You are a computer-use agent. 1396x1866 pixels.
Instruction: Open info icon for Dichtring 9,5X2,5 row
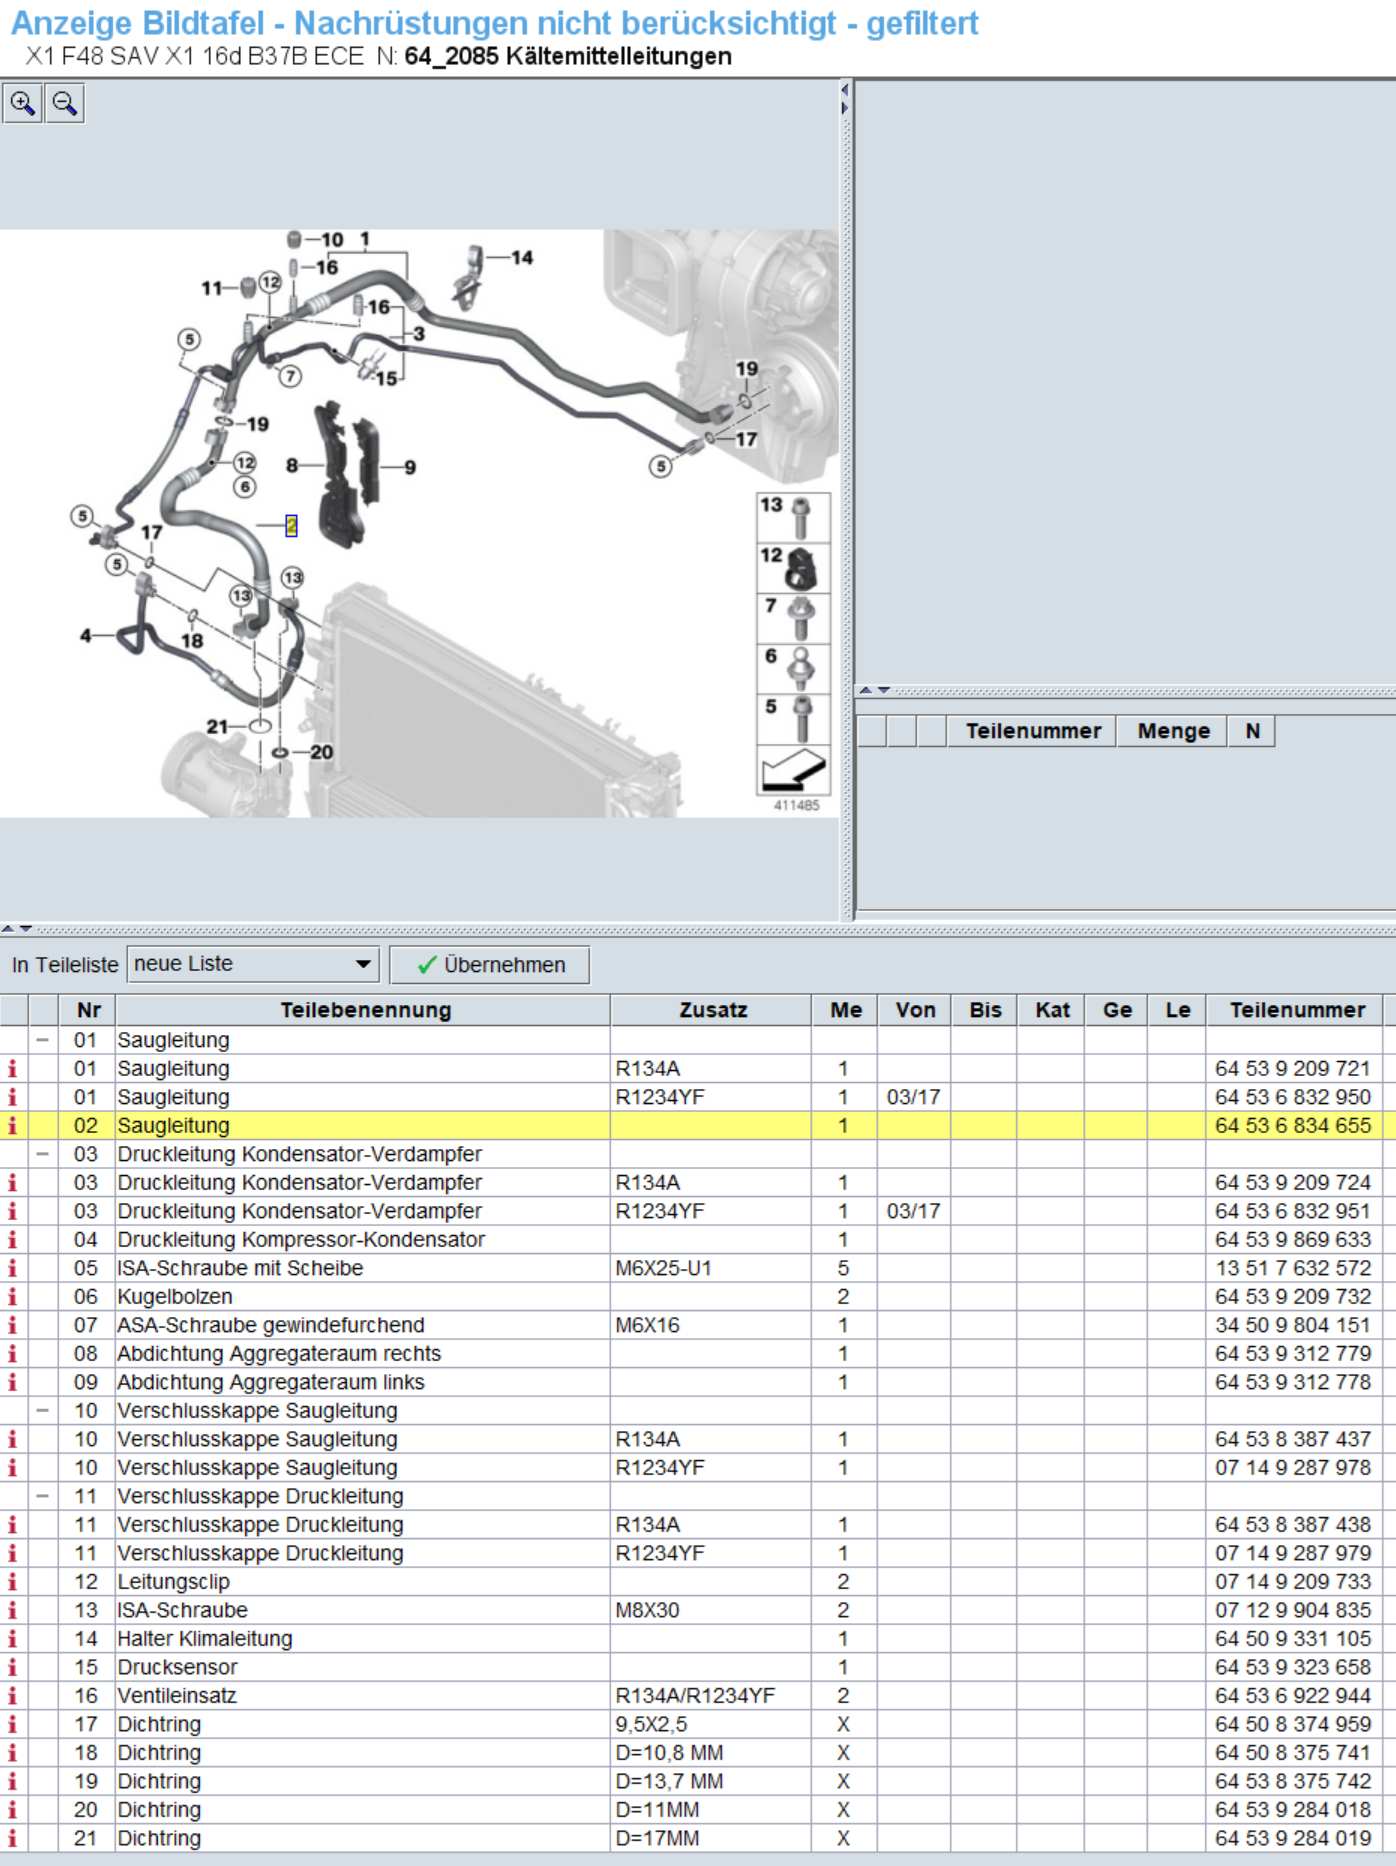[13, 1724]
